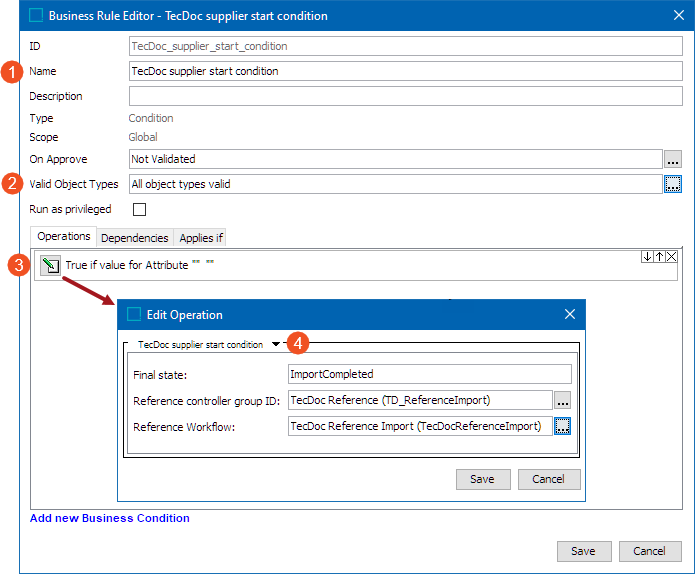Click the Edit Operation dialog title icon
695x574 pixels.
pos(134,314)
